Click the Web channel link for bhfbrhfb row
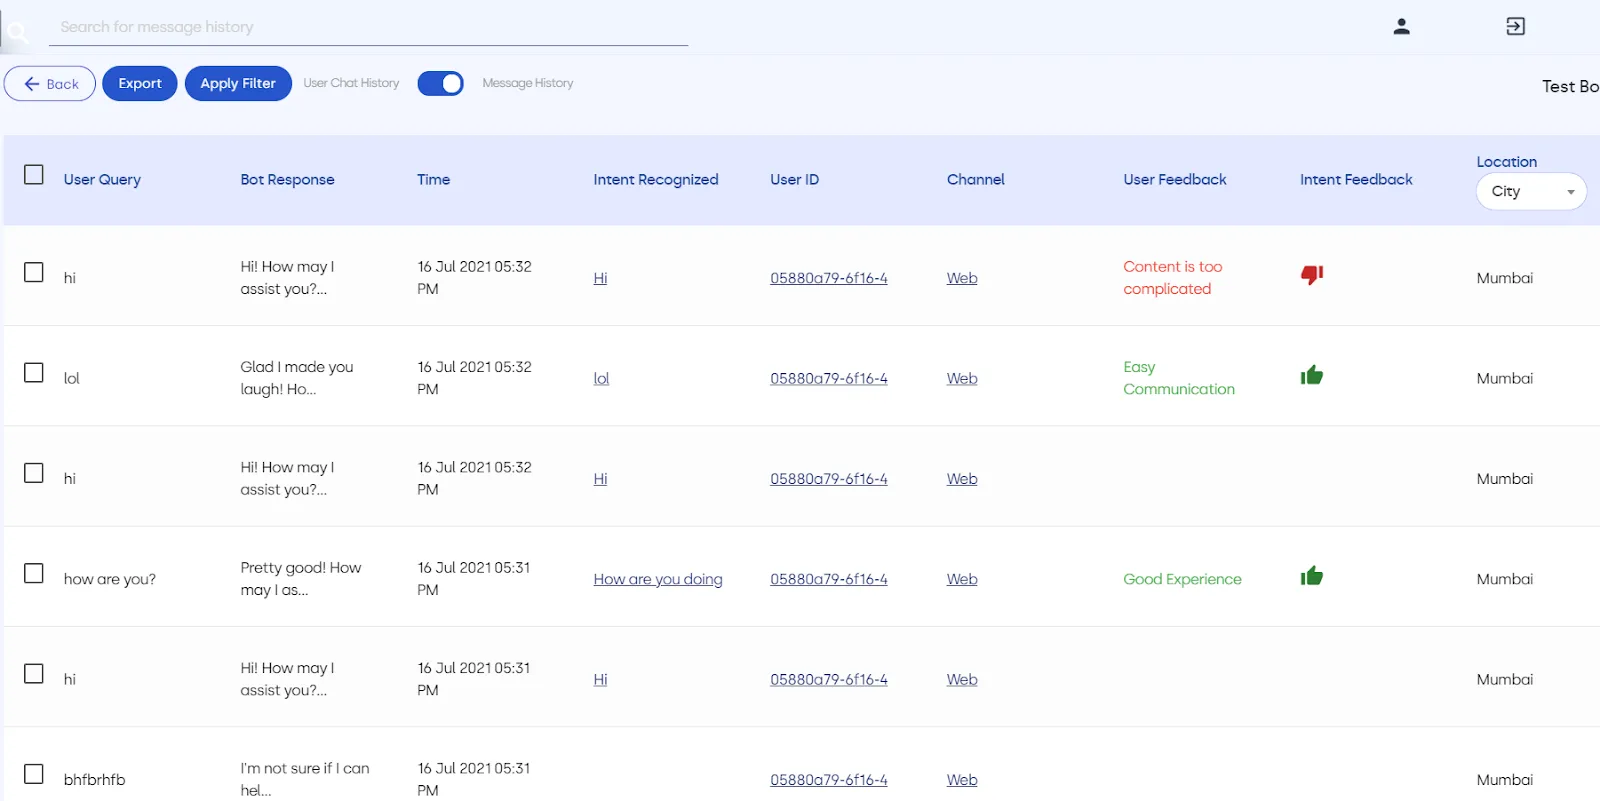This screenshot has width=1600, height=801. (x=962, y=780)
